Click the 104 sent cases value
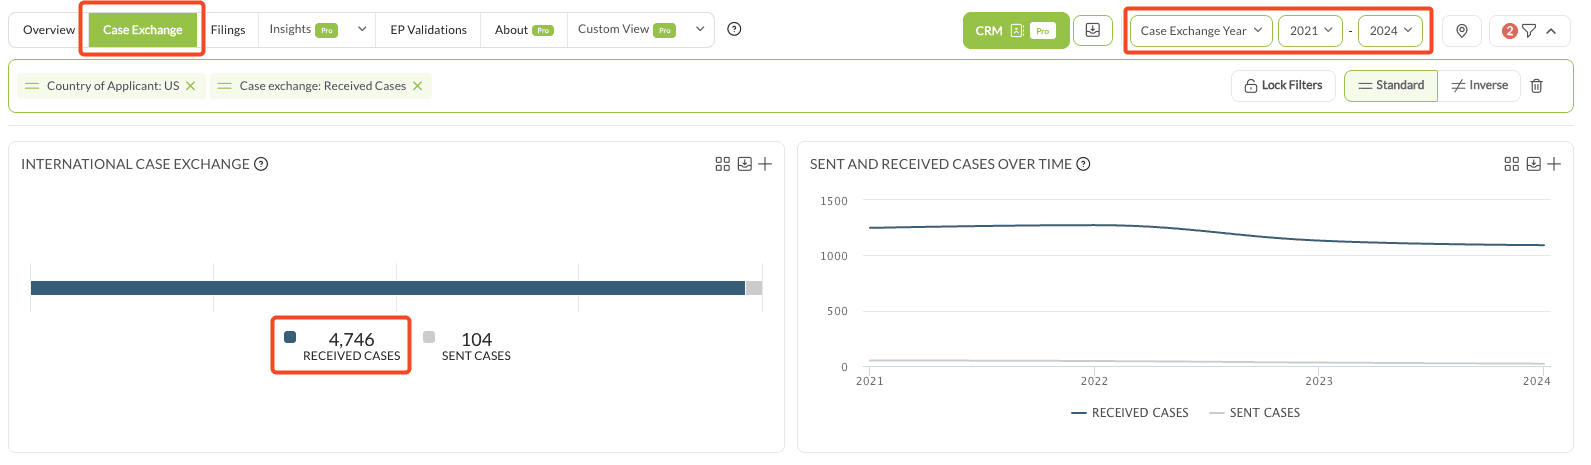Image resolution: width=1591 pixels, height=465 pixels. tap(476, 340)
